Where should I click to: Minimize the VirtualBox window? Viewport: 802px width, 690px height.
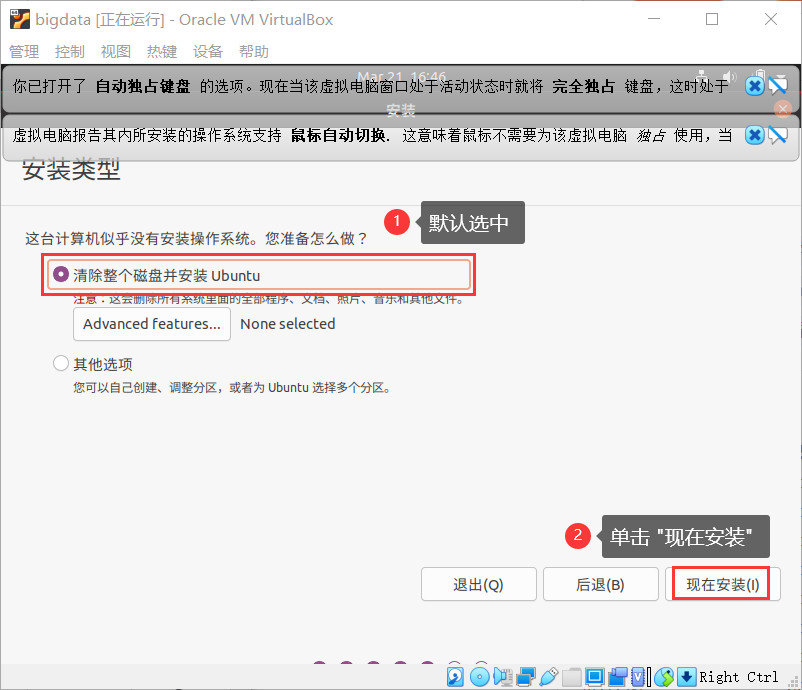pos(654,19)
